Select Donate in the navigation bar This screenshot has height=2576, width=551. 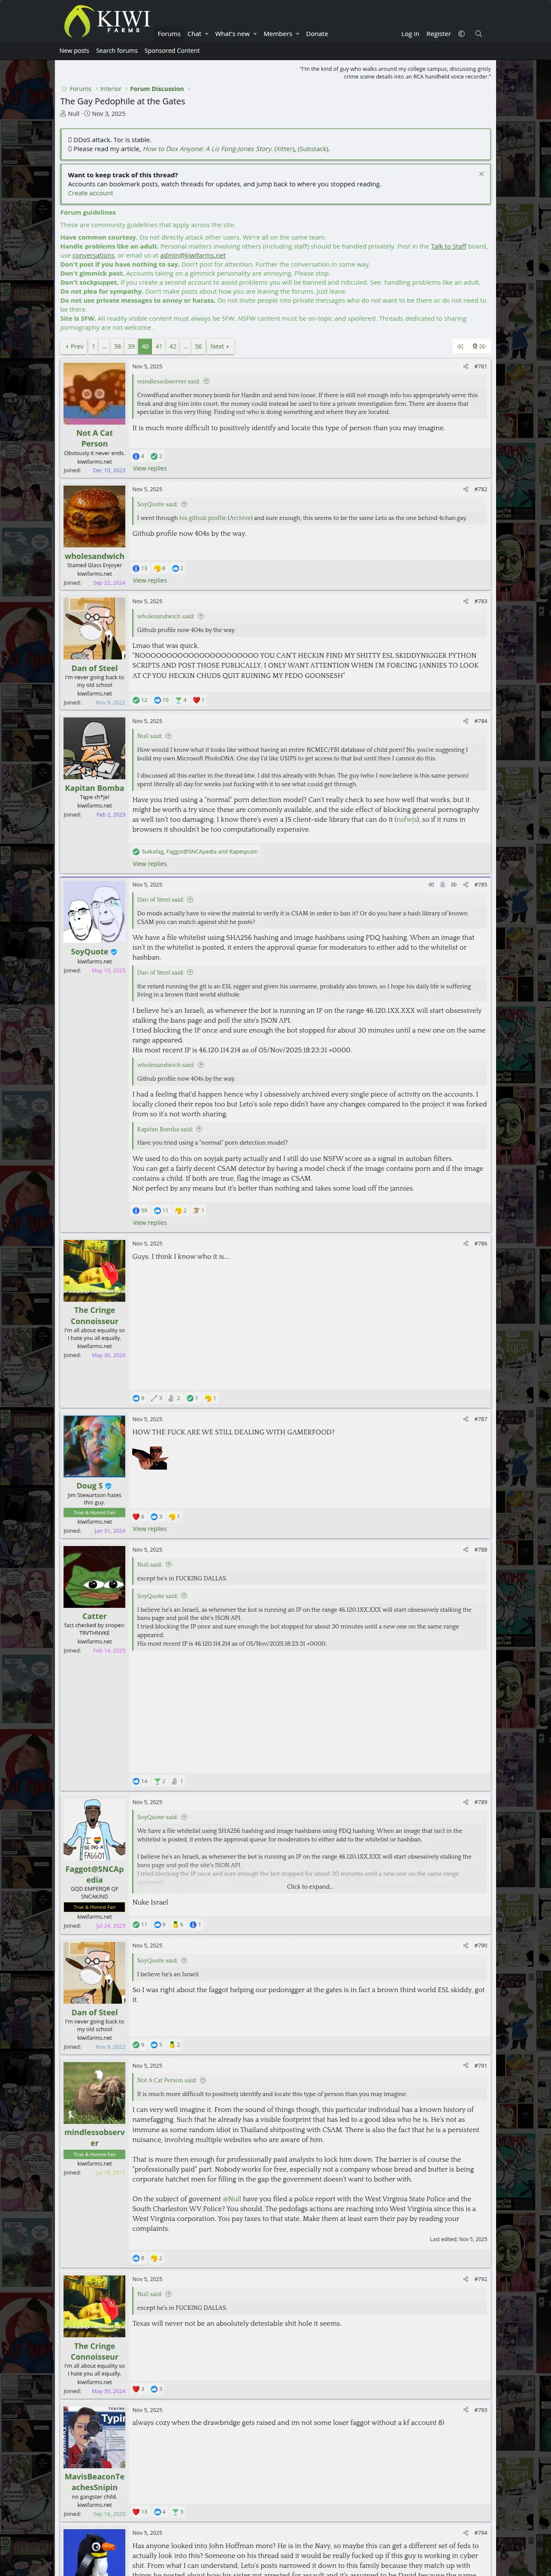(x=317, y=34)
